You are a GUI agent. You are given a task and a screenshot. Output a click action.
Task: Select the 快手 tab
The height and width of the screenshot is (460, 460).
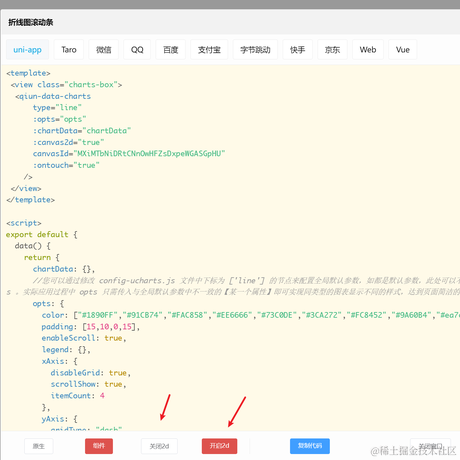297,50
